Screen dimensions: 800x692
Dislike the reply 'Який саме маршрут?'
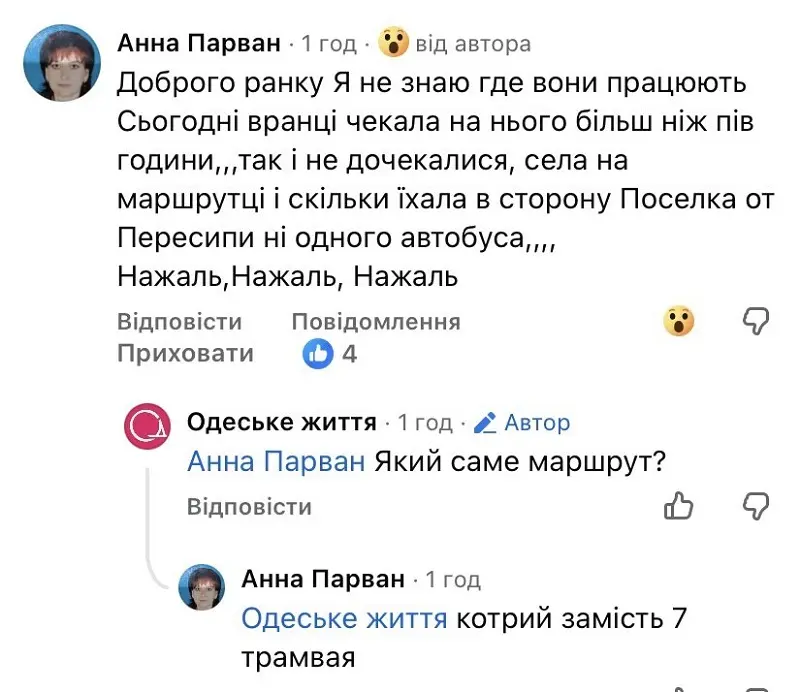tap(757, 506)
